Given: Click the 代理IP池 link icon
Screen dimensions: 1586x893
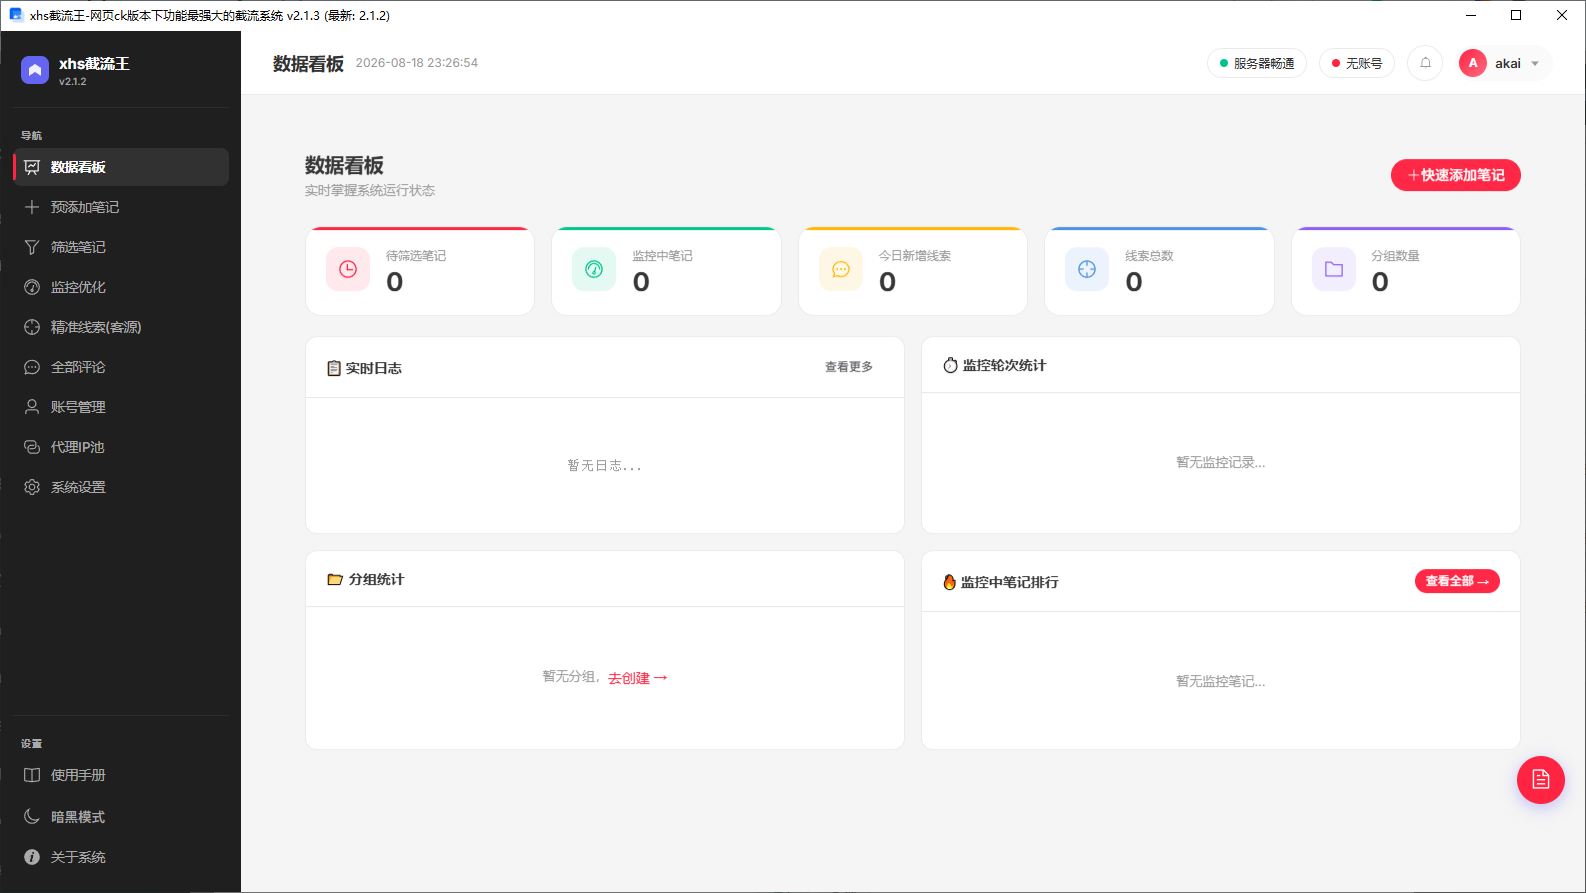Looking at the screenshot, I should 32,447.
